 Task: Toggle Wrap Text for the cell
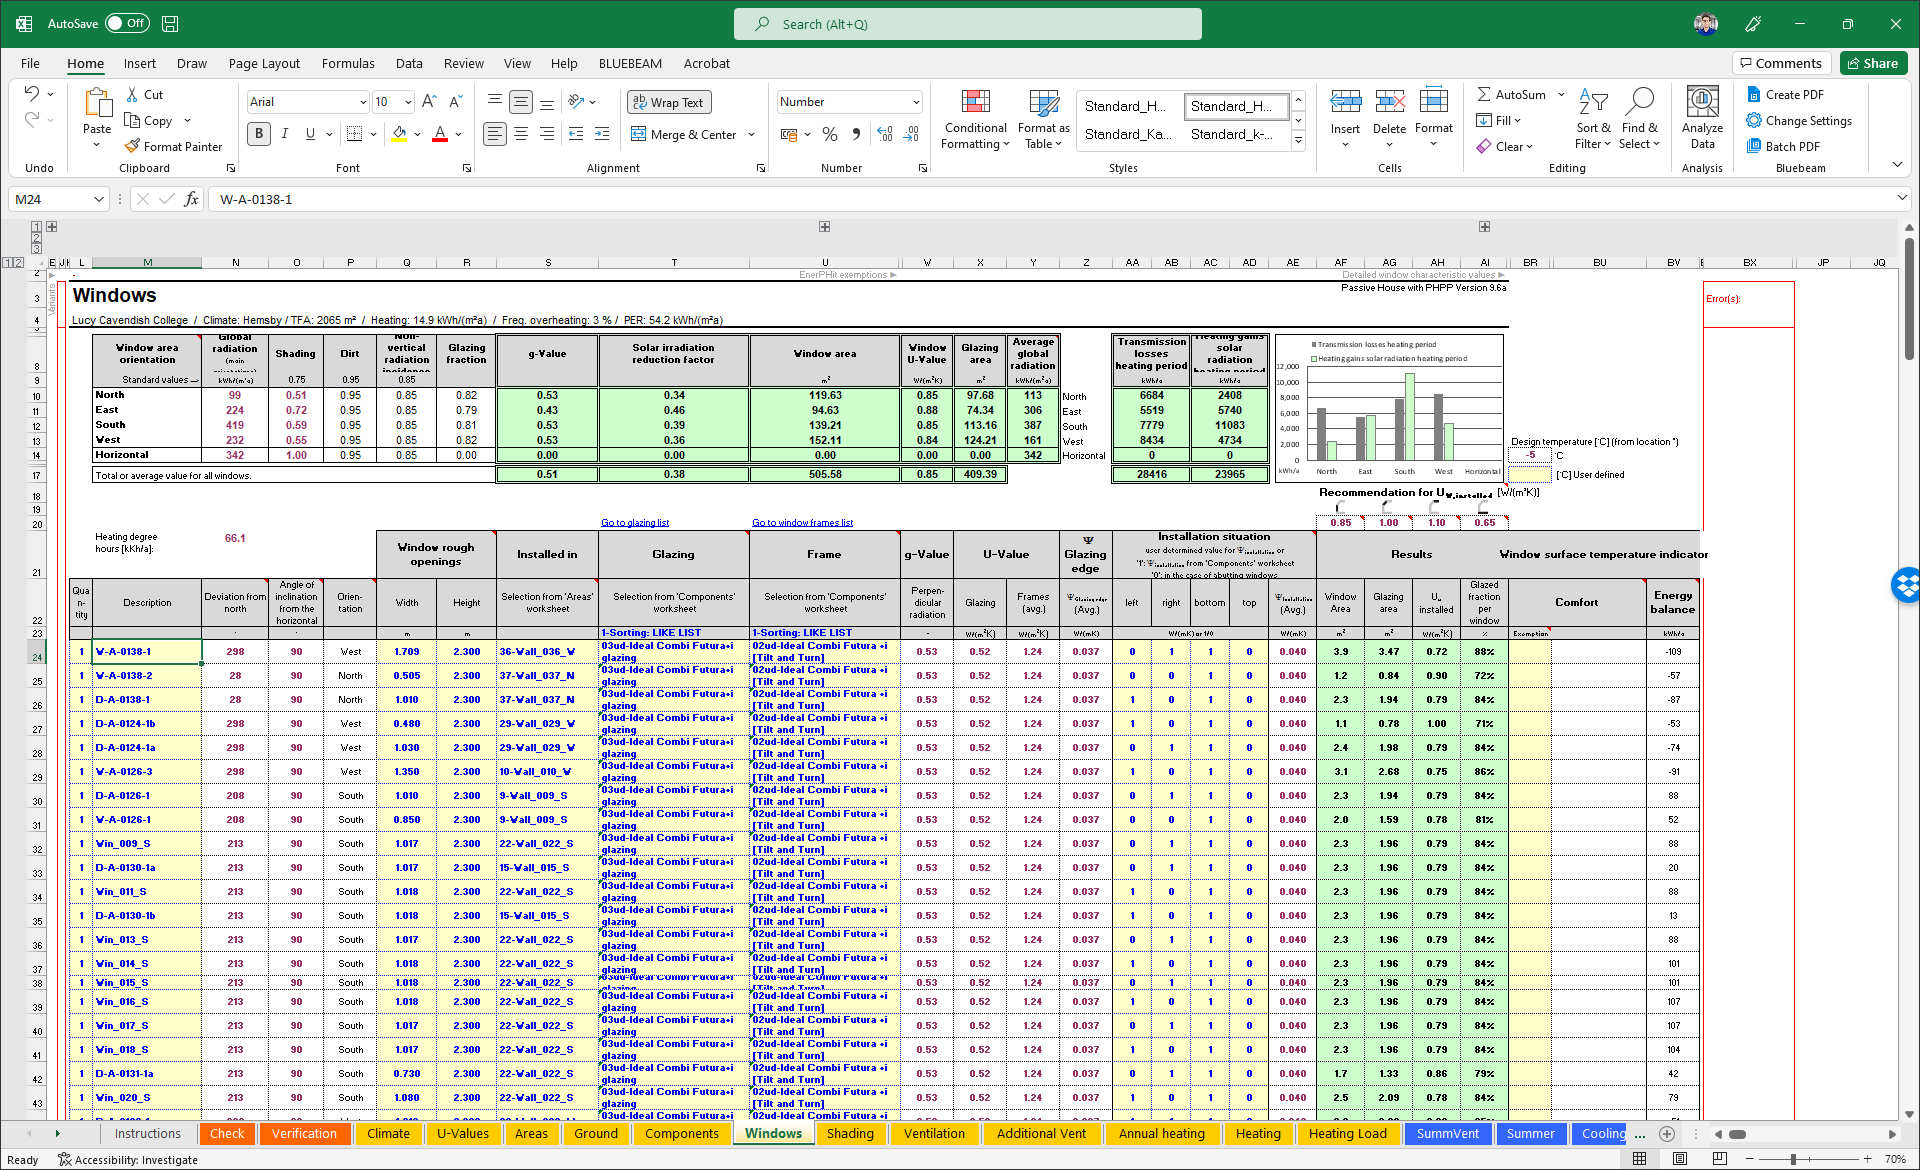click(x=668, y=102)
